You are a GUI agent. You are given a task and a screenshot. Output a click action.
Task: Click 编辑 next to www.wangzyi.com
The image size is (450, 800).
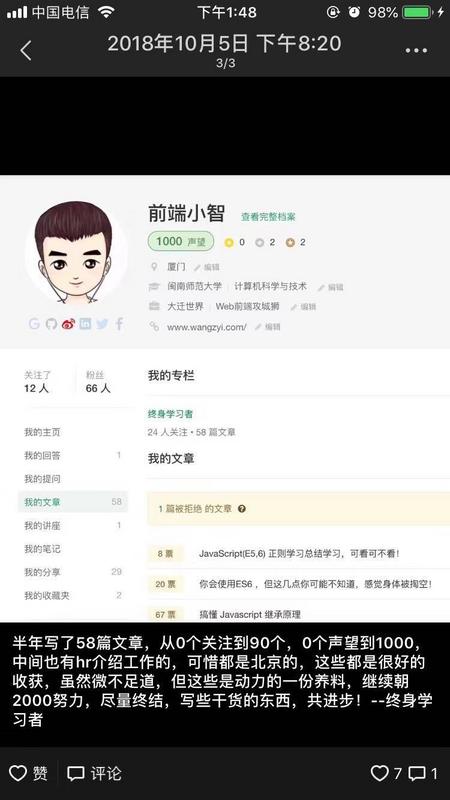pyautogui.click(x=268, y=327)
